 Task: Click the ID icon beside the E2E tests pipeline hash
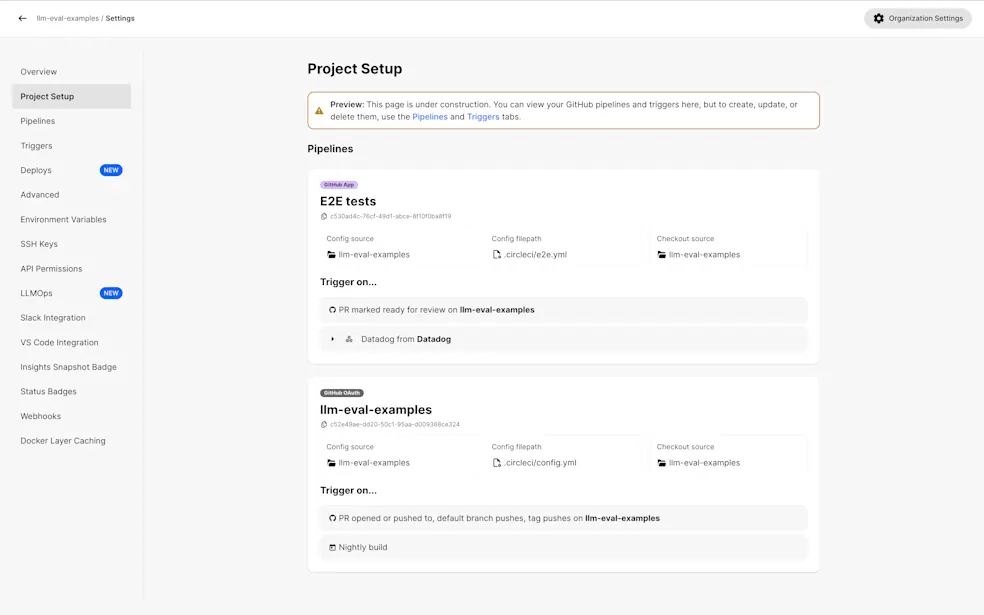(324, 216)
